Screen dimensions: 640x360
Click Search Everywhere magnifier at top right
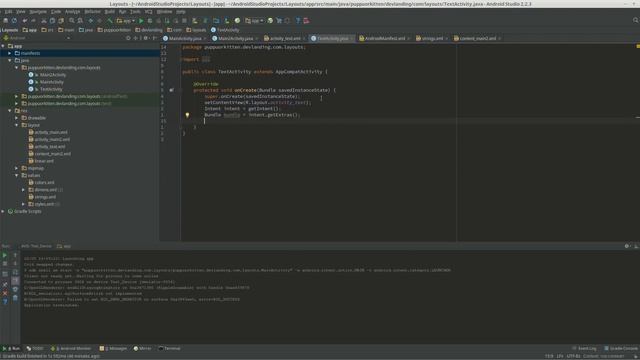[x=635, y=20]
